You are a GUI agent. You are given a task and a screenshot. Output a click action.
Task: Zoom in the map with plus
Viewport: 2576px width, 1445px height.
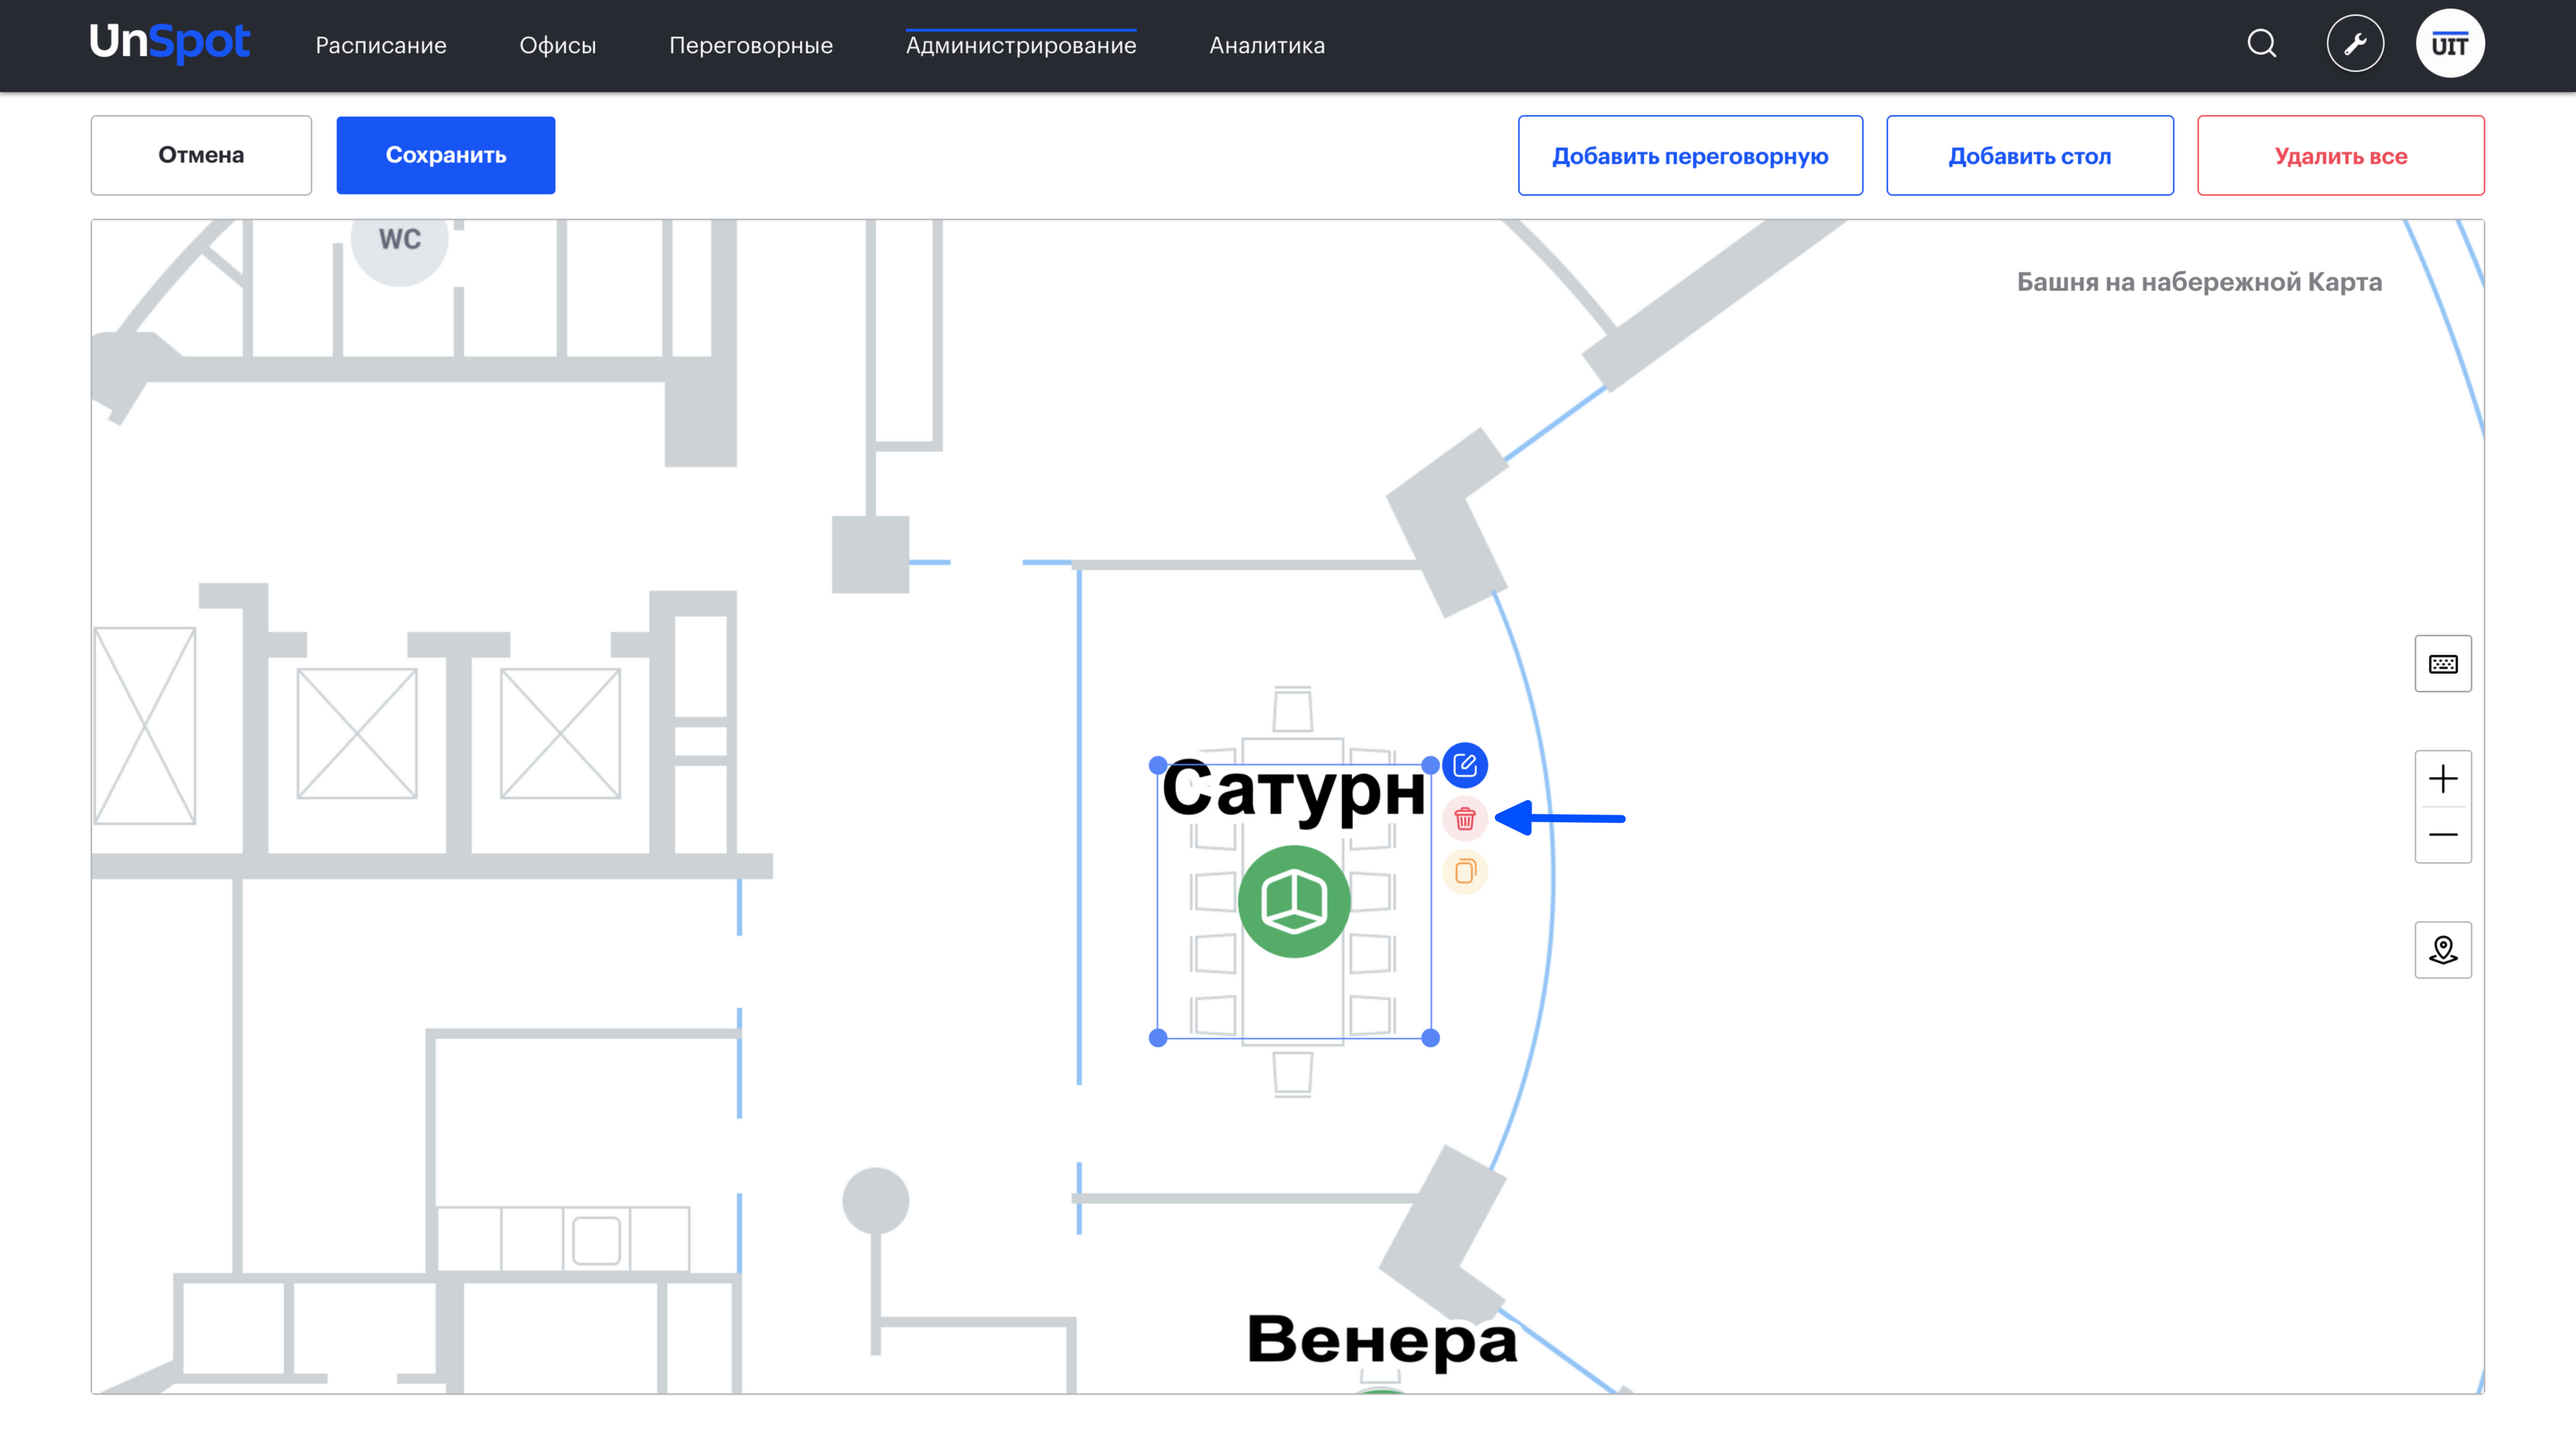[x=2443, y=778]
